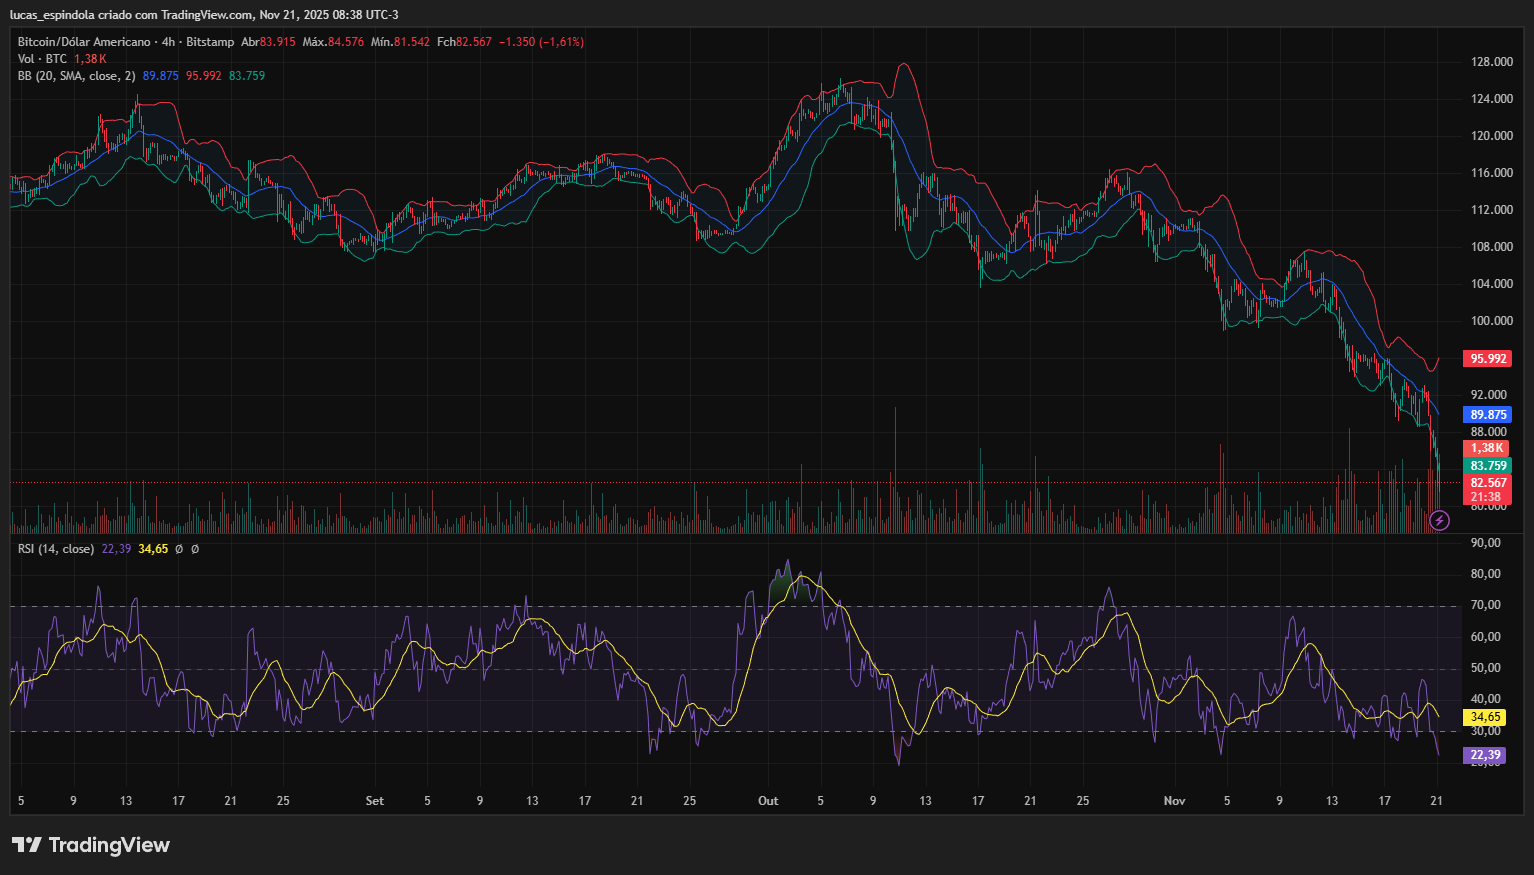Image resolution: width=1534 pixels, height=875 pixels.
Task: Select the red 82.567 last price label
Action: [1487, 483]
